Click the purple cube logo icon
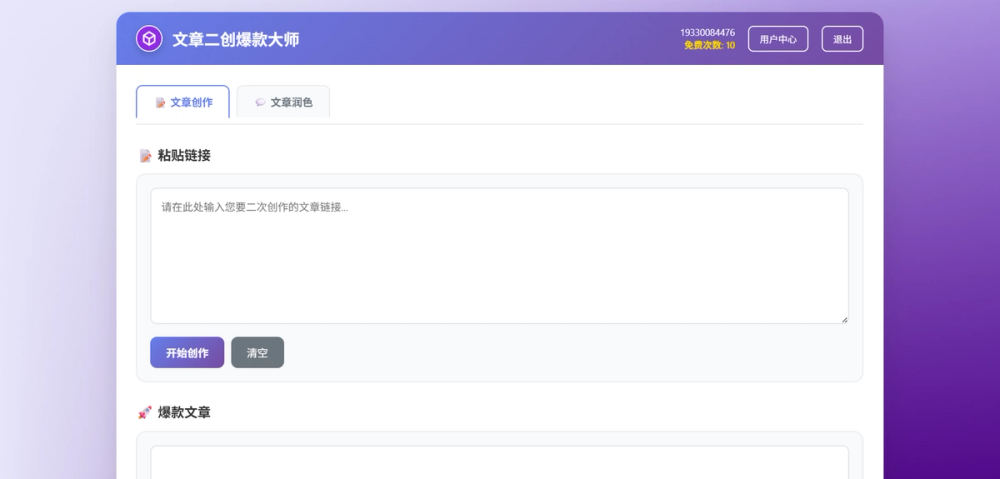This screenshot has width=1000, height=479. click(x=149, y=39)
